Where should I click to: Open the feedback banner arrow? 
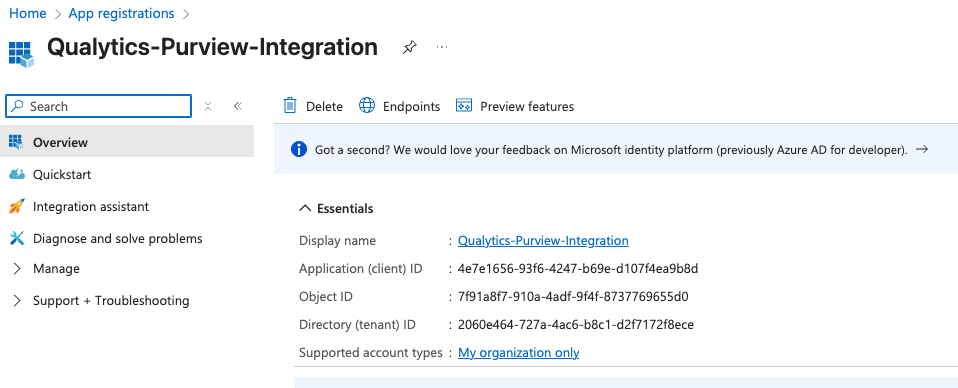923,149
